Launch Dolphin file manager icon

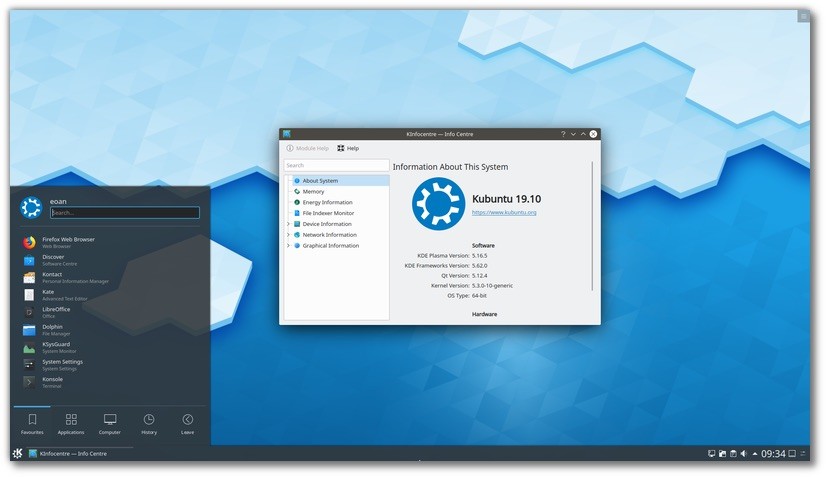tap(30, 330)
